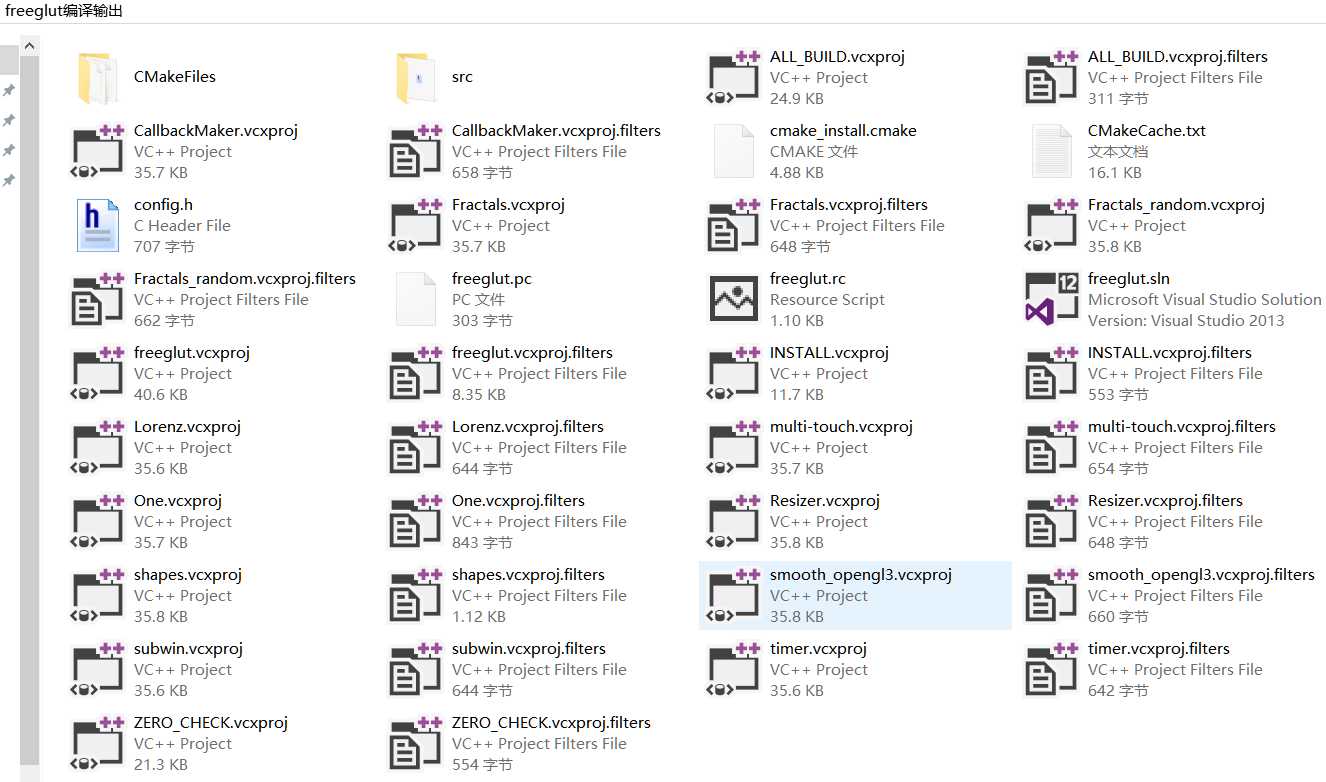1326x782 pixels.
Task: Select the Fractals.vcxproj.filters icon
Action: pos(734,226)
